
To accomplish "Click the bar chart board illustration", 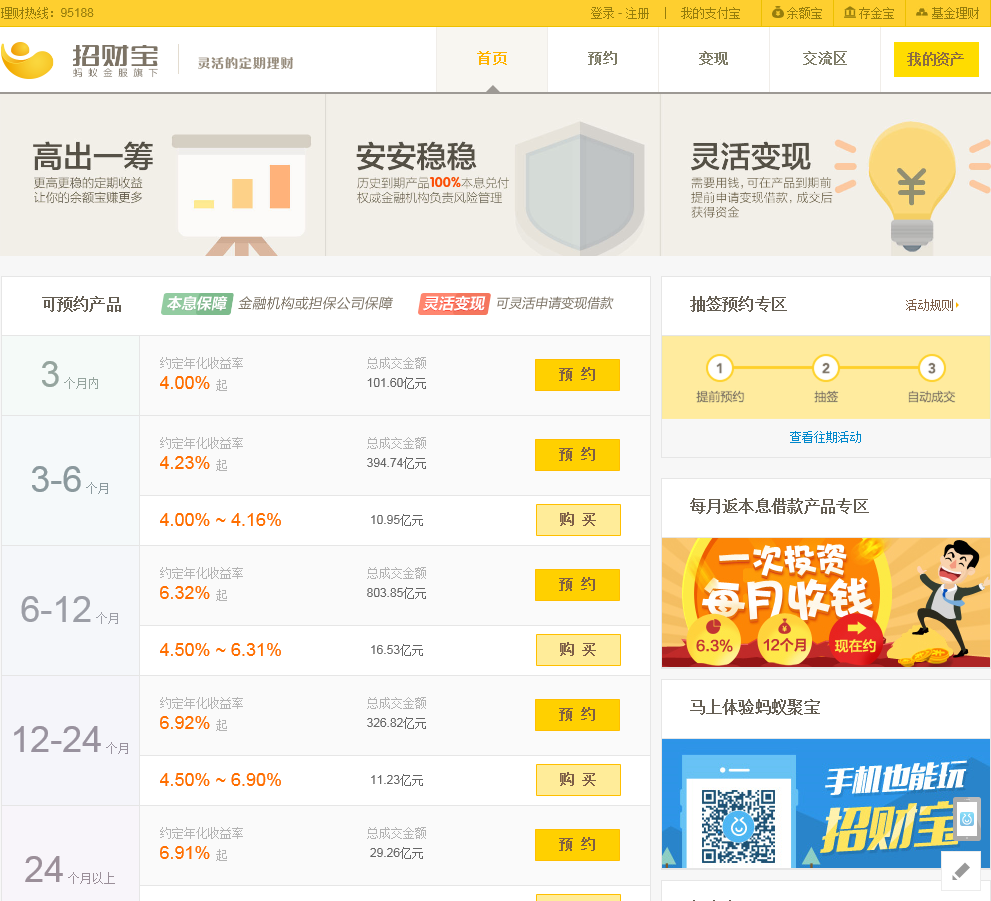I will click(x=241, y=193).
